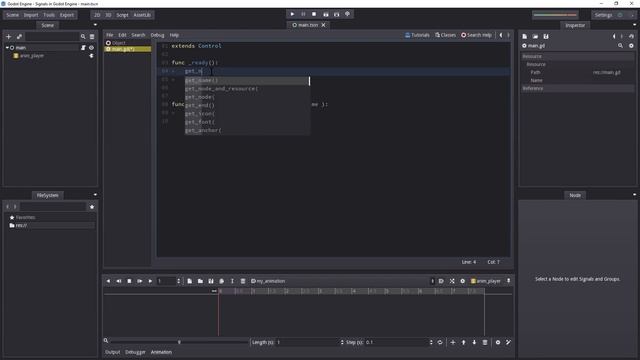This screenshot has width=640, height=360.
Task: Open script editor Search menu
Action: point(138,35)
